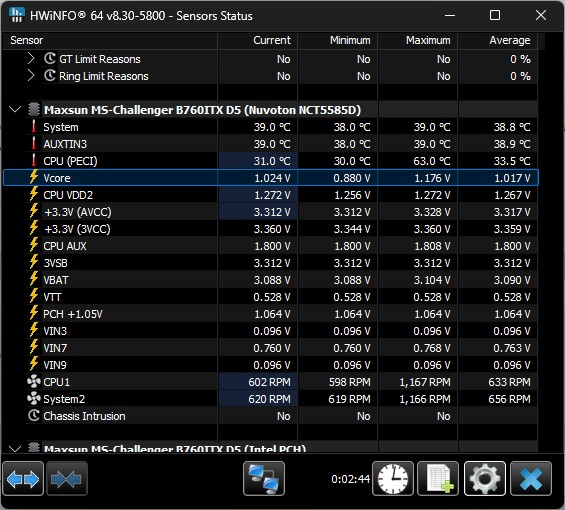Click the CPU VDD2 average 1.267 V
This screenshot has height=510, width=565.
[512, 195]
